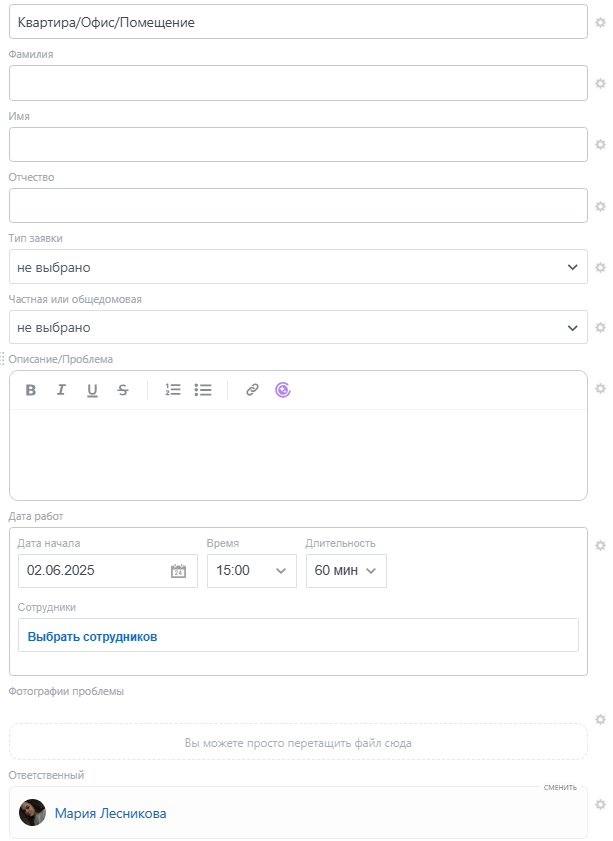Expand the Тип заявки dropdown
The image size is (613, 841).
tap(298, 267)
